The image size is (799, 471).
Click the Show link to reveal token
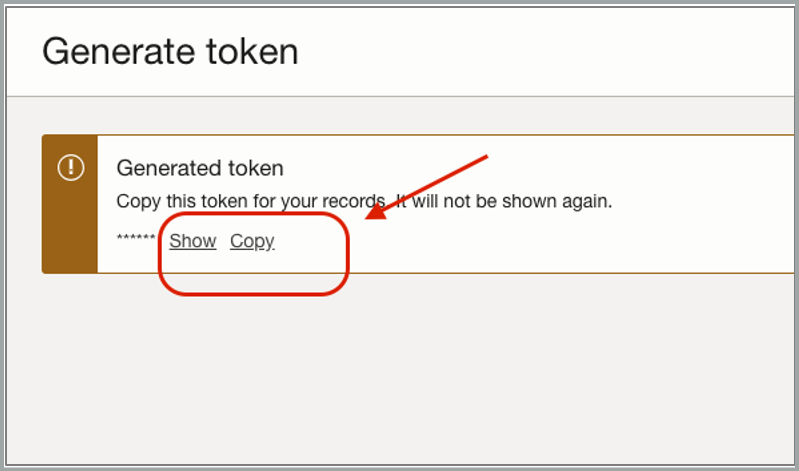[x=192, y=241]
